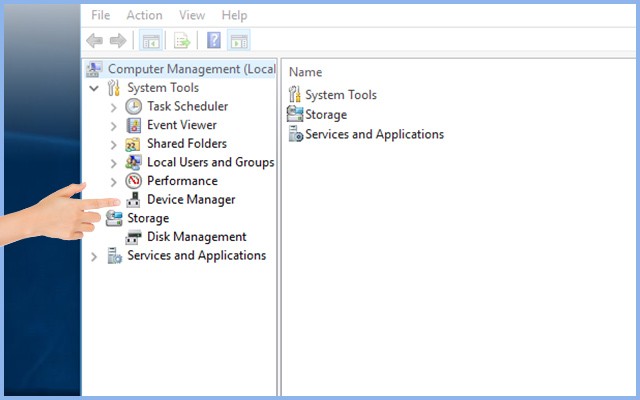This screenshot has height=400, width=640.
Task: Select Task Scheduler in the tree
Action: [x=187, y=106]
